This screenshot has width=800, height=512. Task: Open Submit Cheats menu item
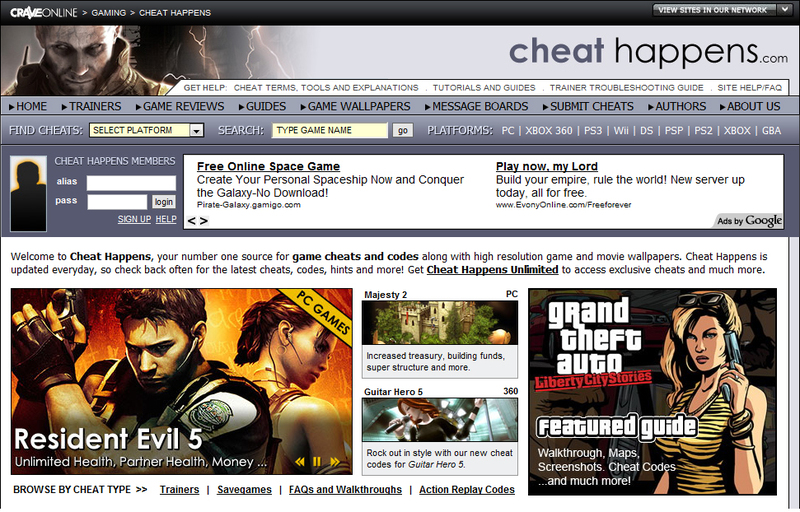588,106
